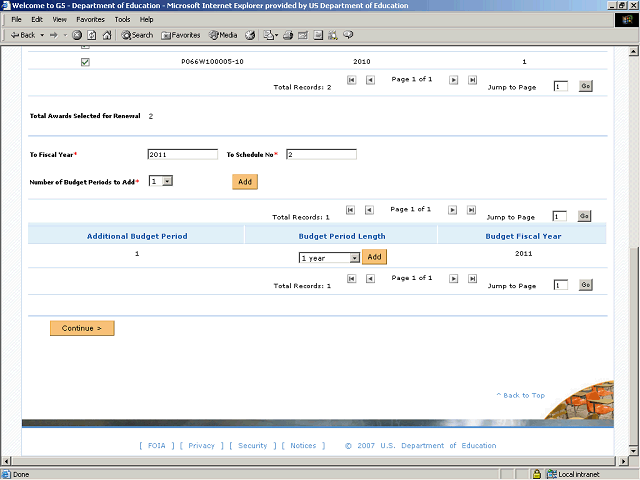
Task: Open the Messenger toolbar icon
Action: tap(348, 35)
